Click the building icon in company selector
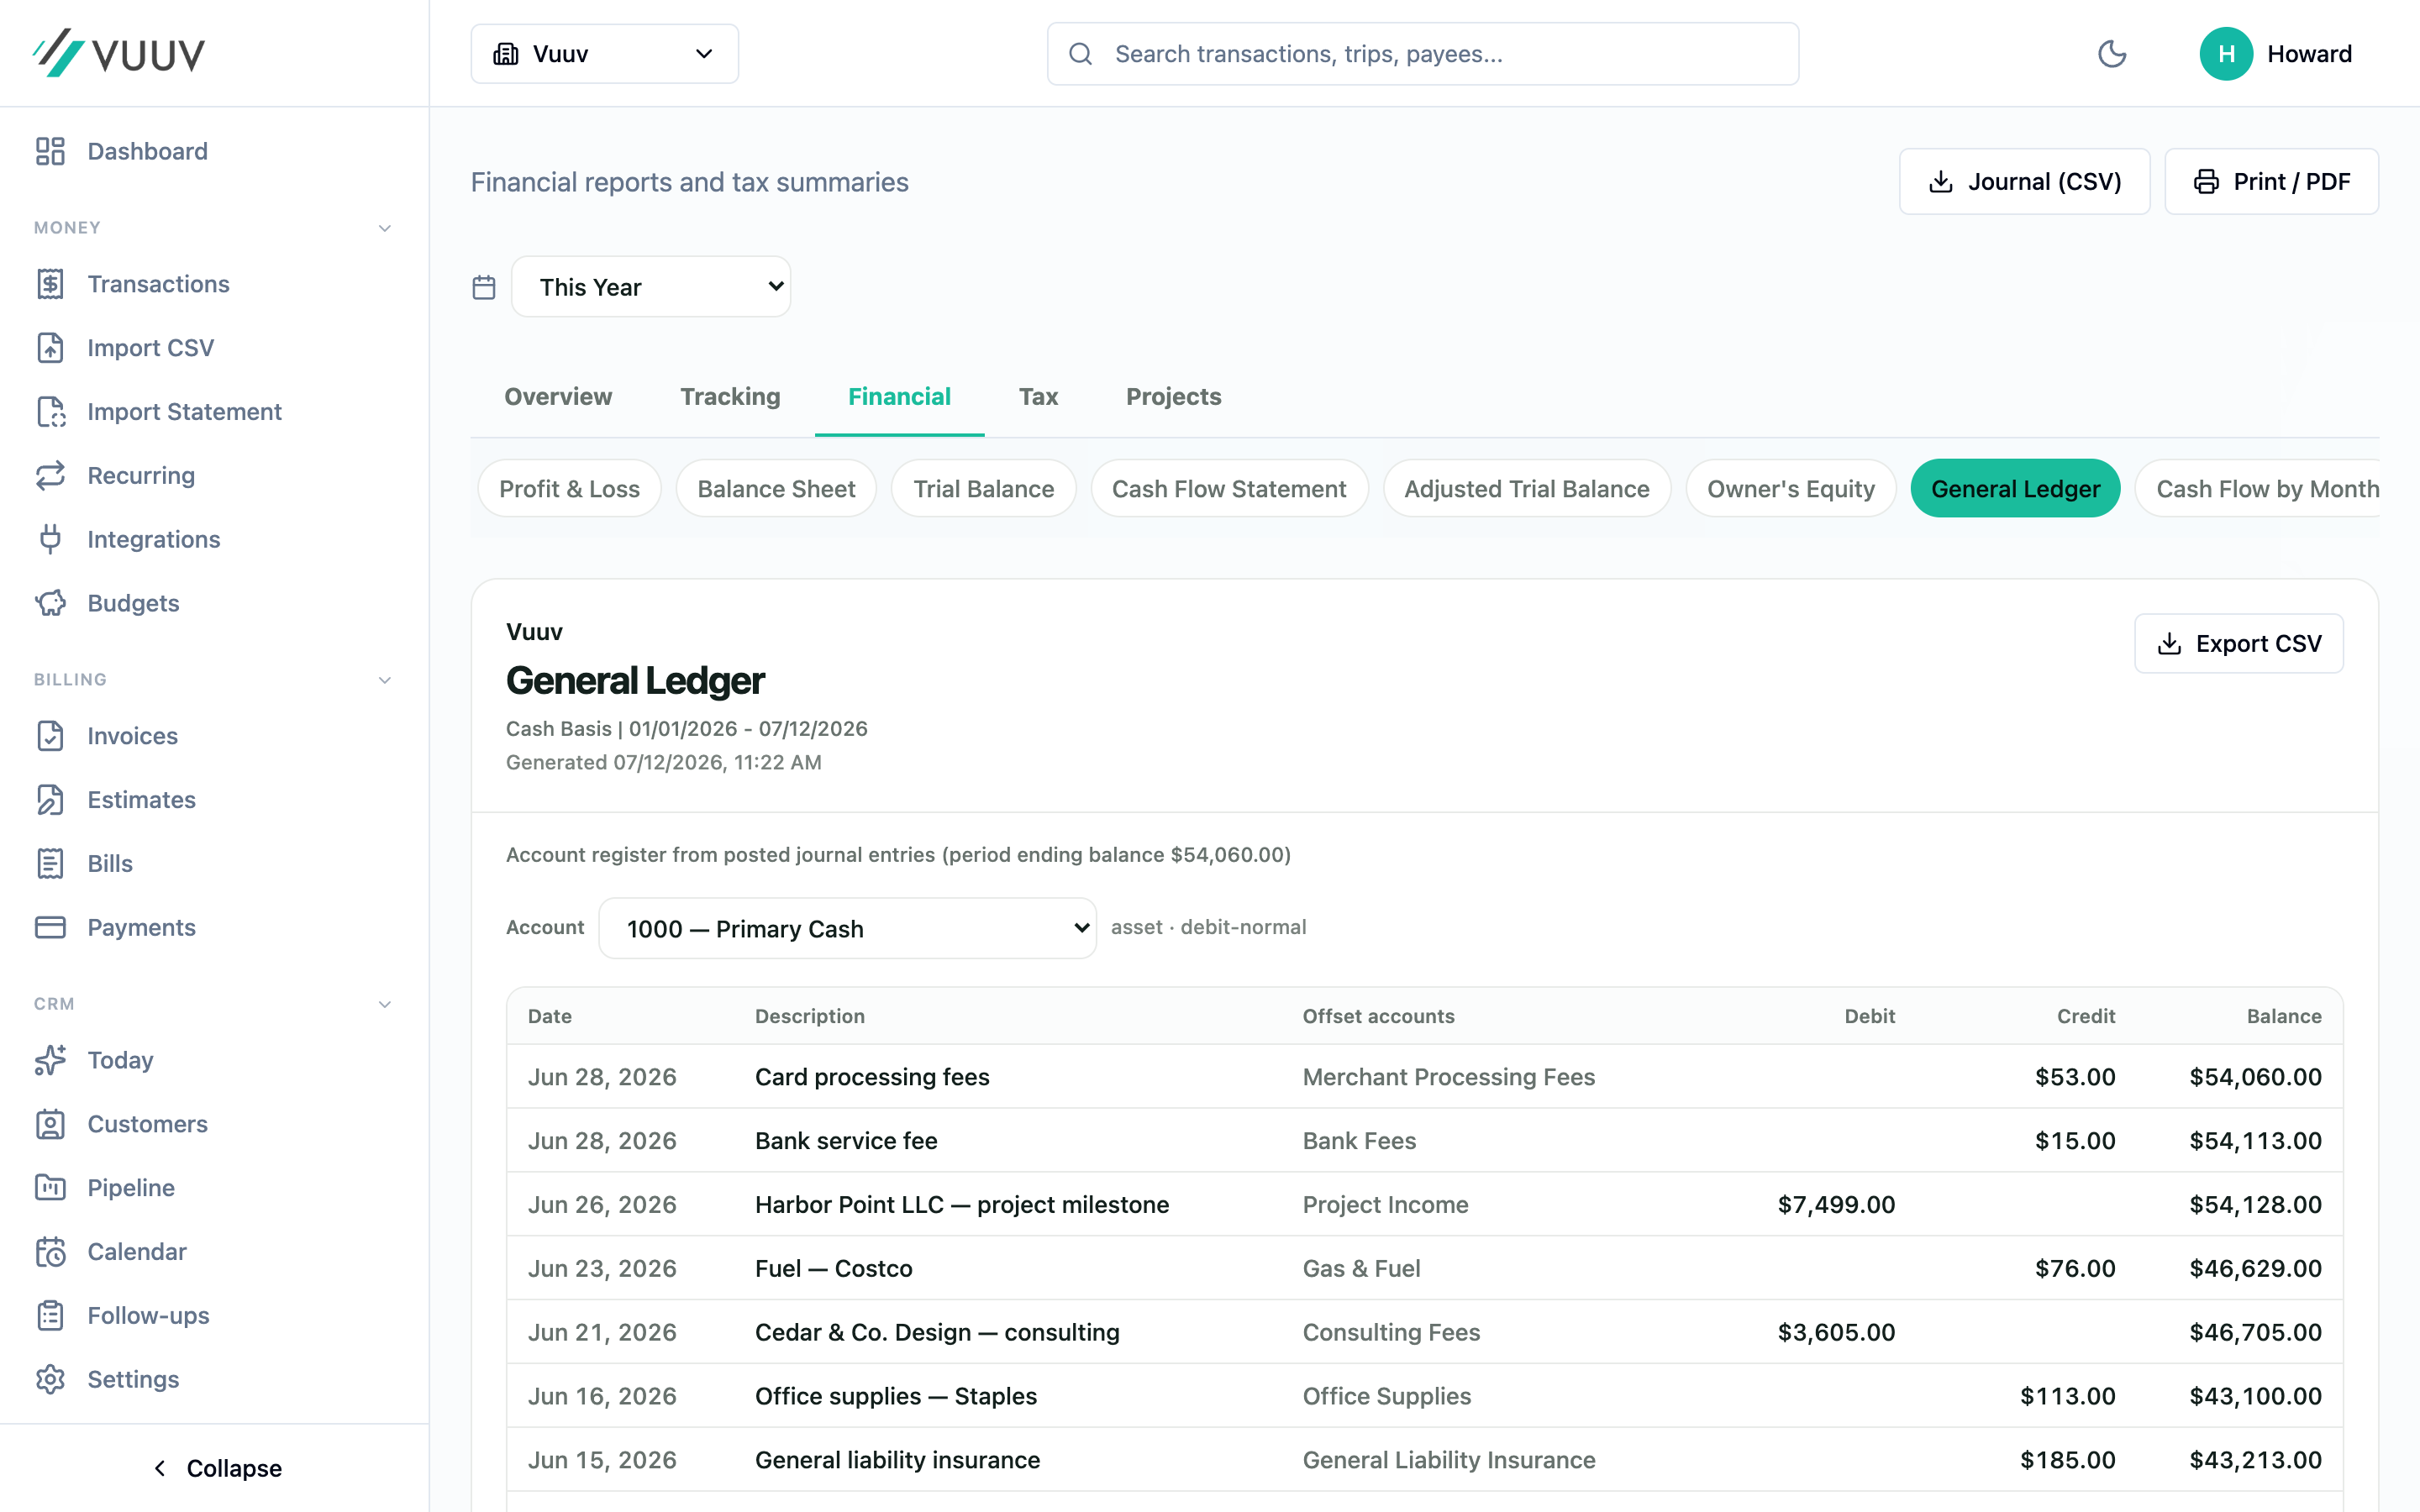2420x1512 pixels. pyautogui.click(x=506, y=54)
